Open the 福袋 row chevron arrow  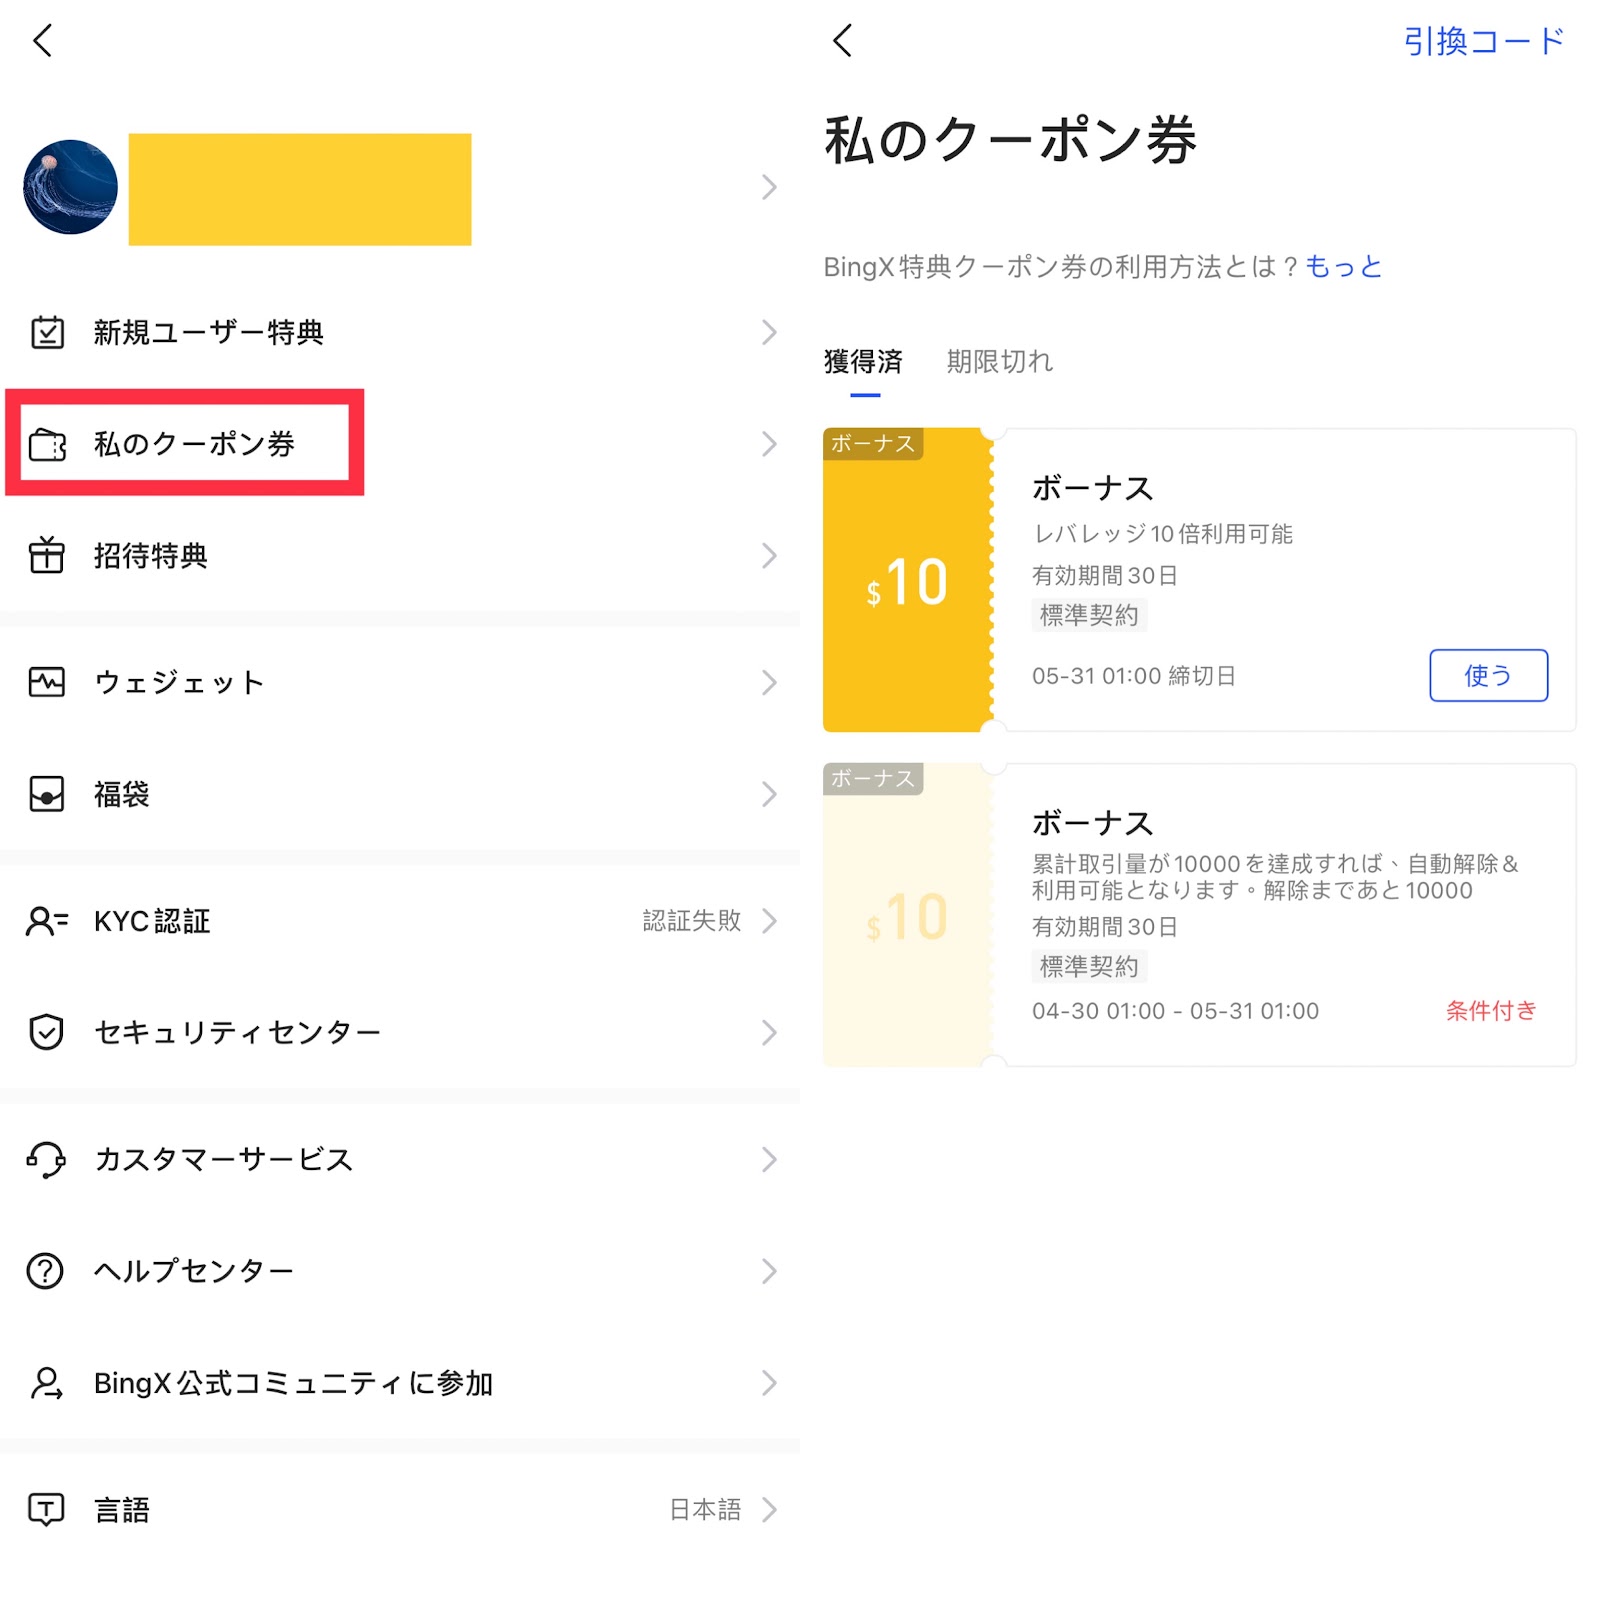point(768,794)
